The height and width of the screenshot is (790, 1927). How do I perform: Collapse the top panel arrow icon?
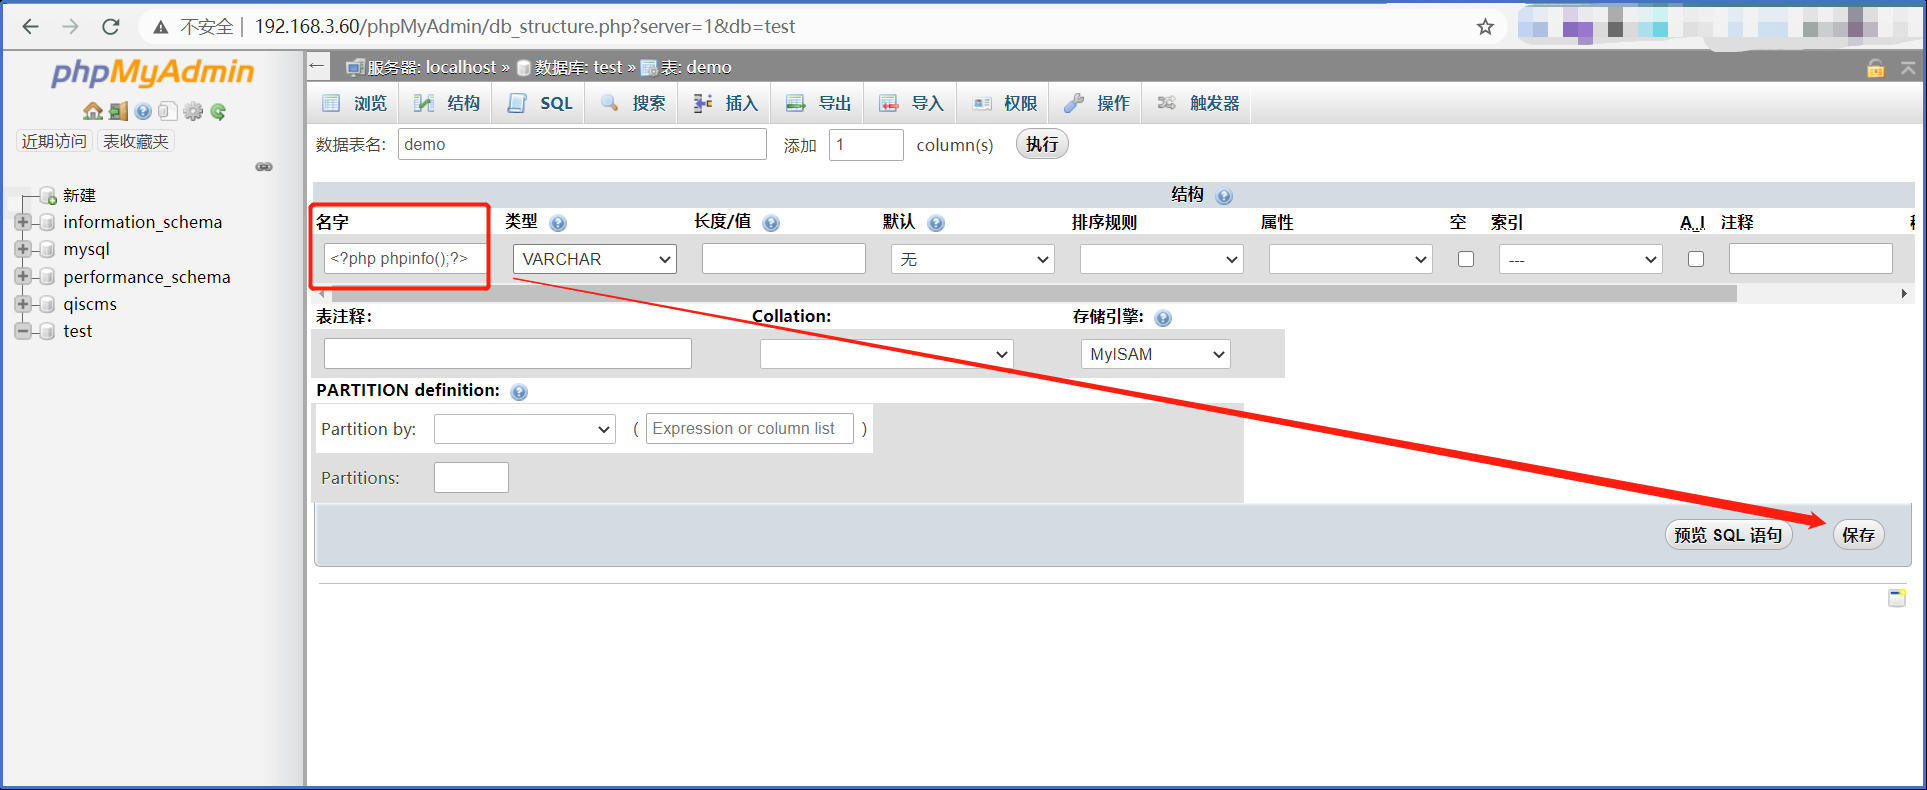tap(1908, 68)
